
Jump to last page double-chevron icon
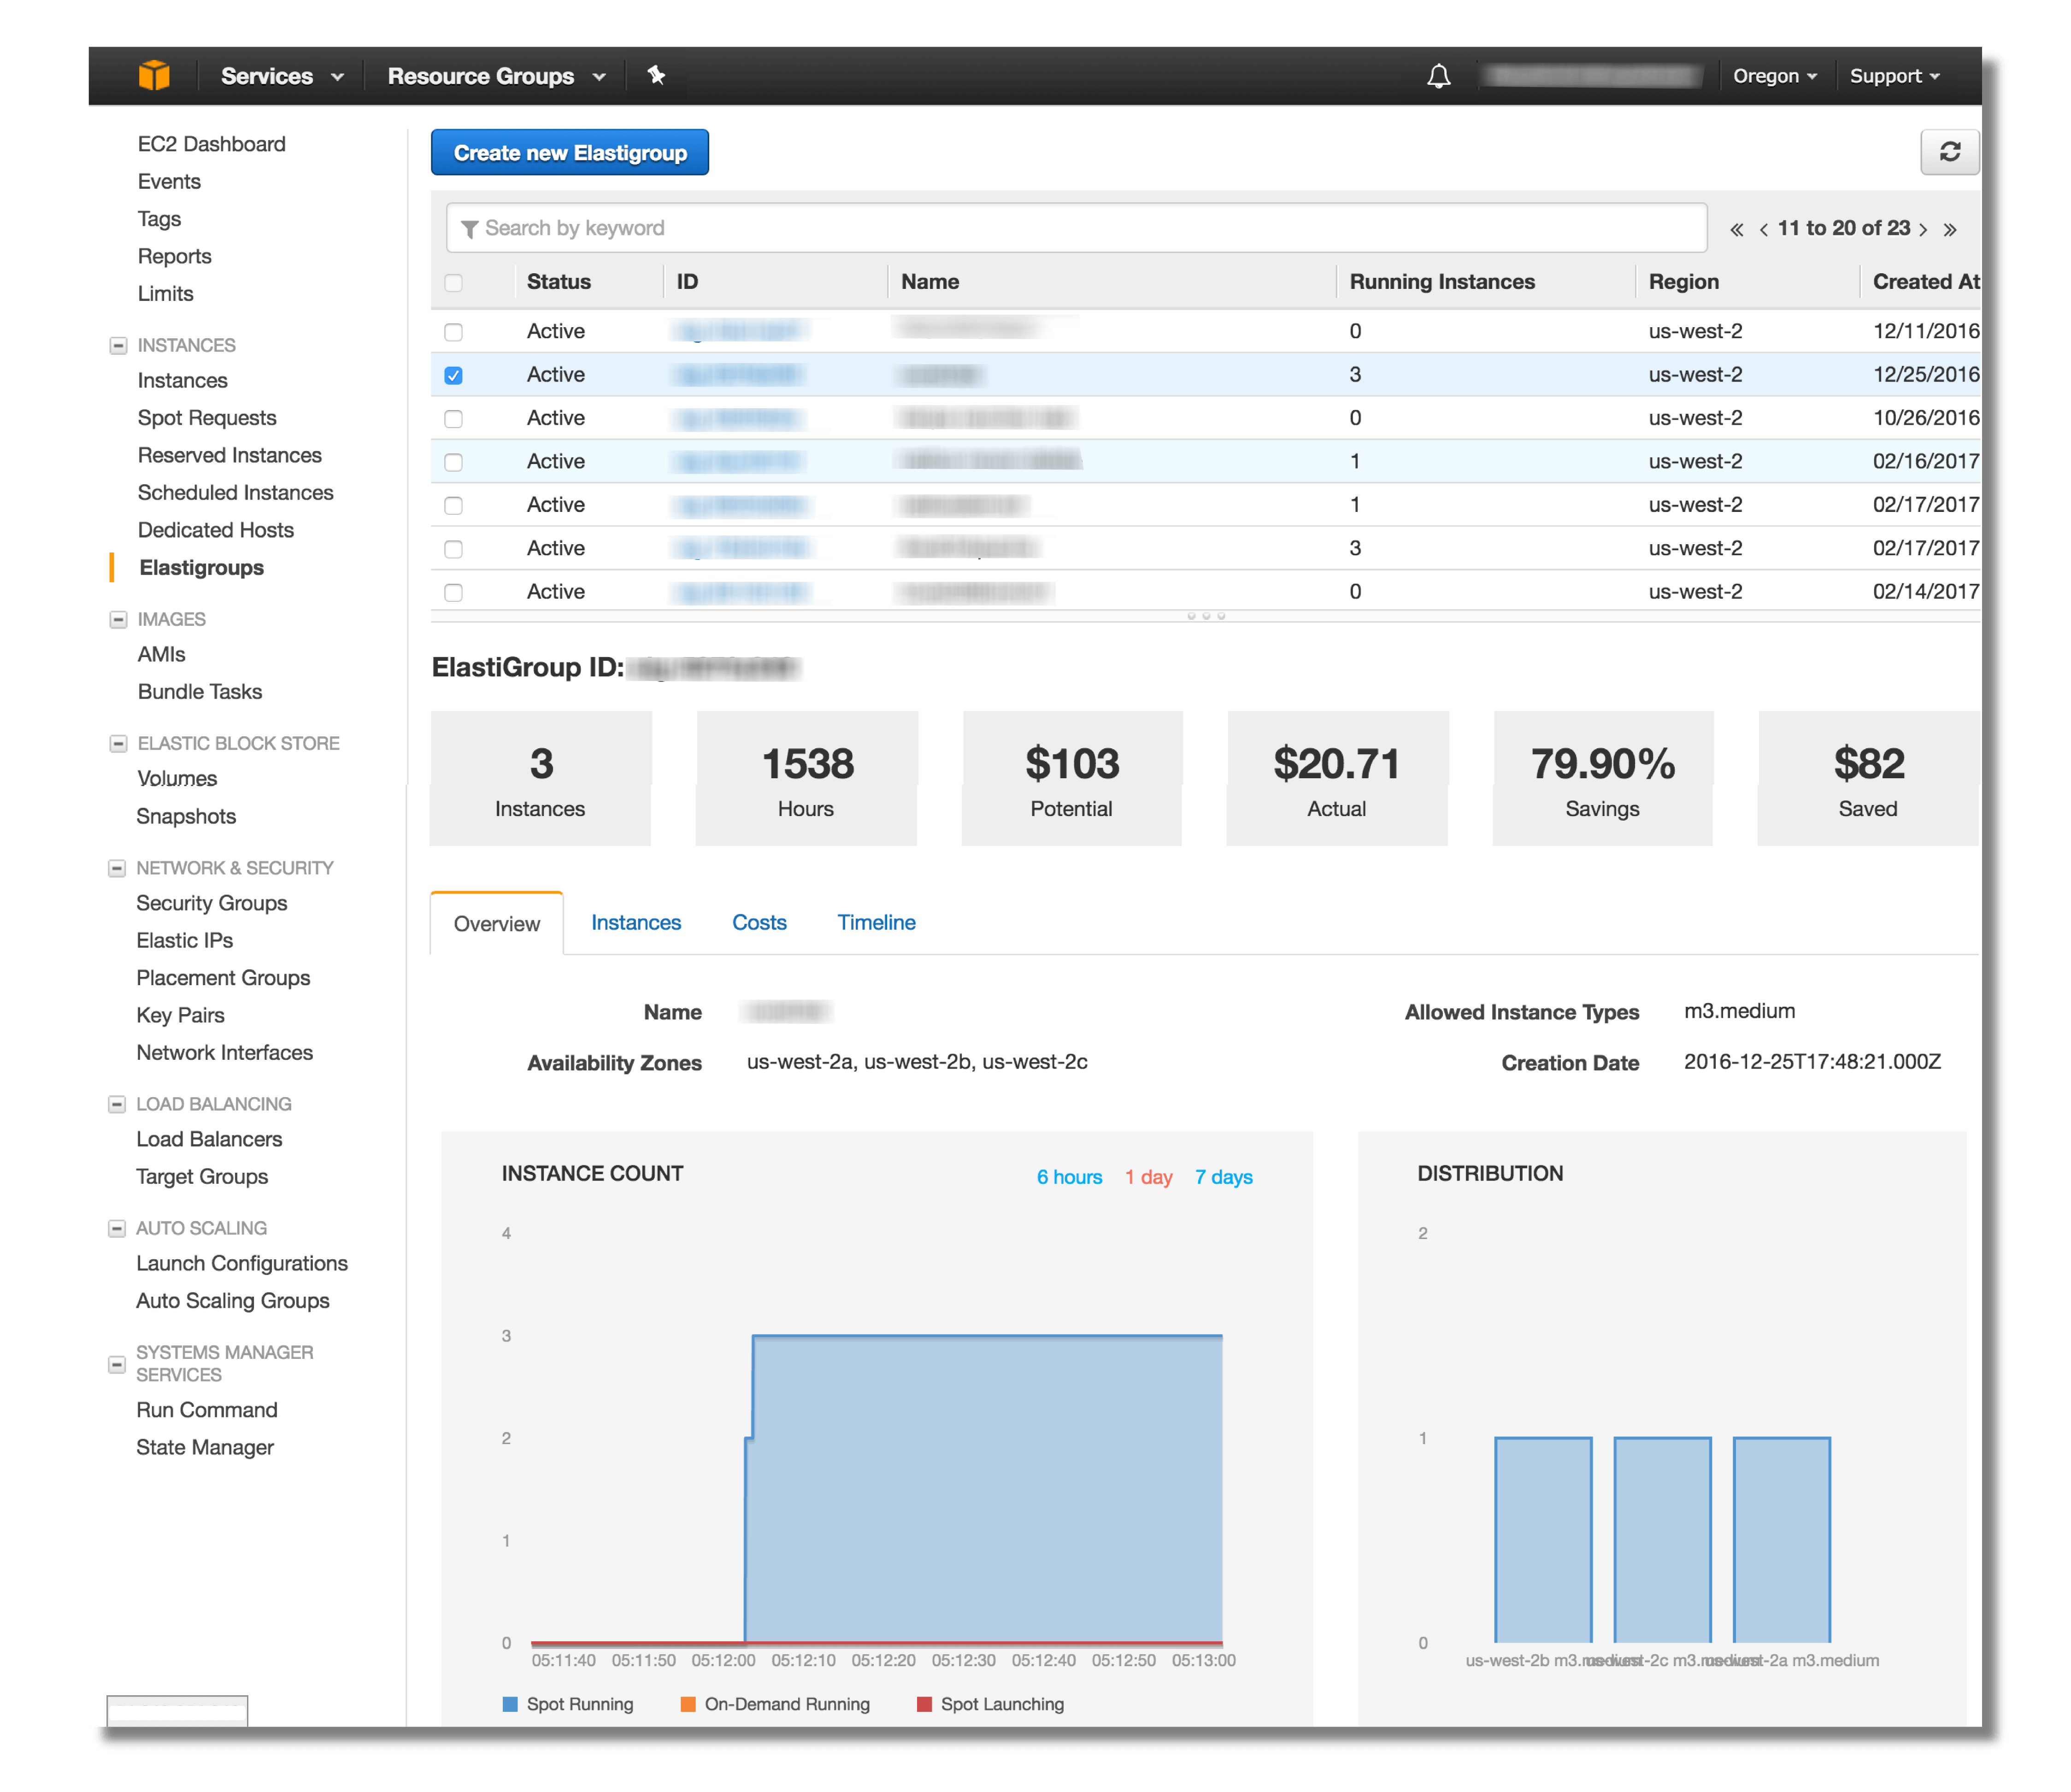click(1950, 230)
